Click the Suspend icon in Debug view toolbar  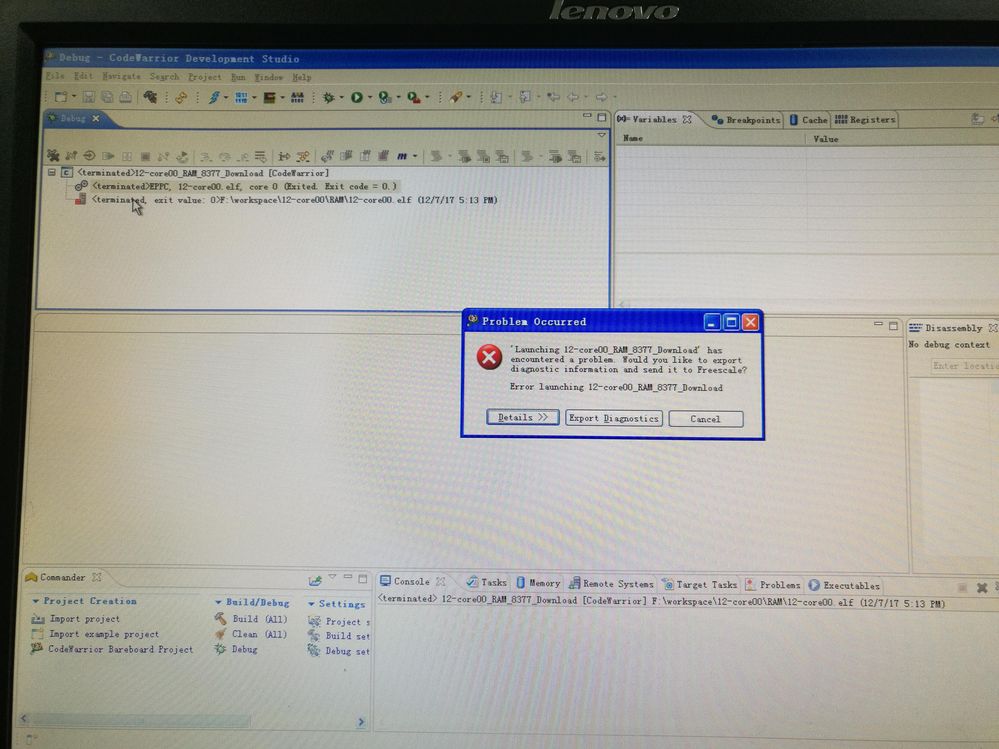tap(127, 156)
